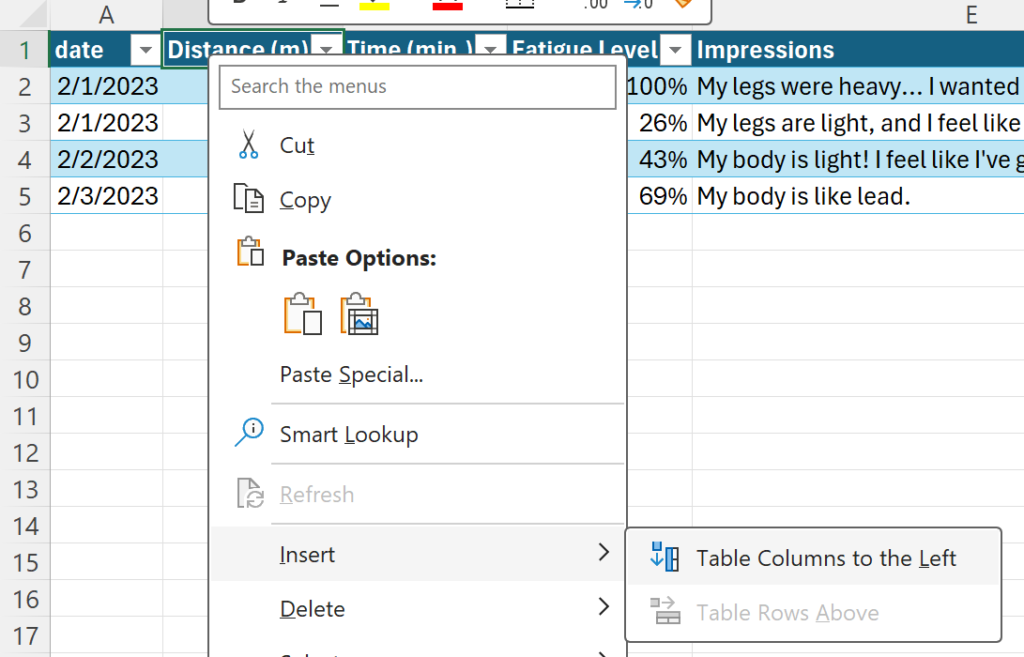Screen dimensions: 1024x657
Task: Select column A header
Action: click(106, 14)
